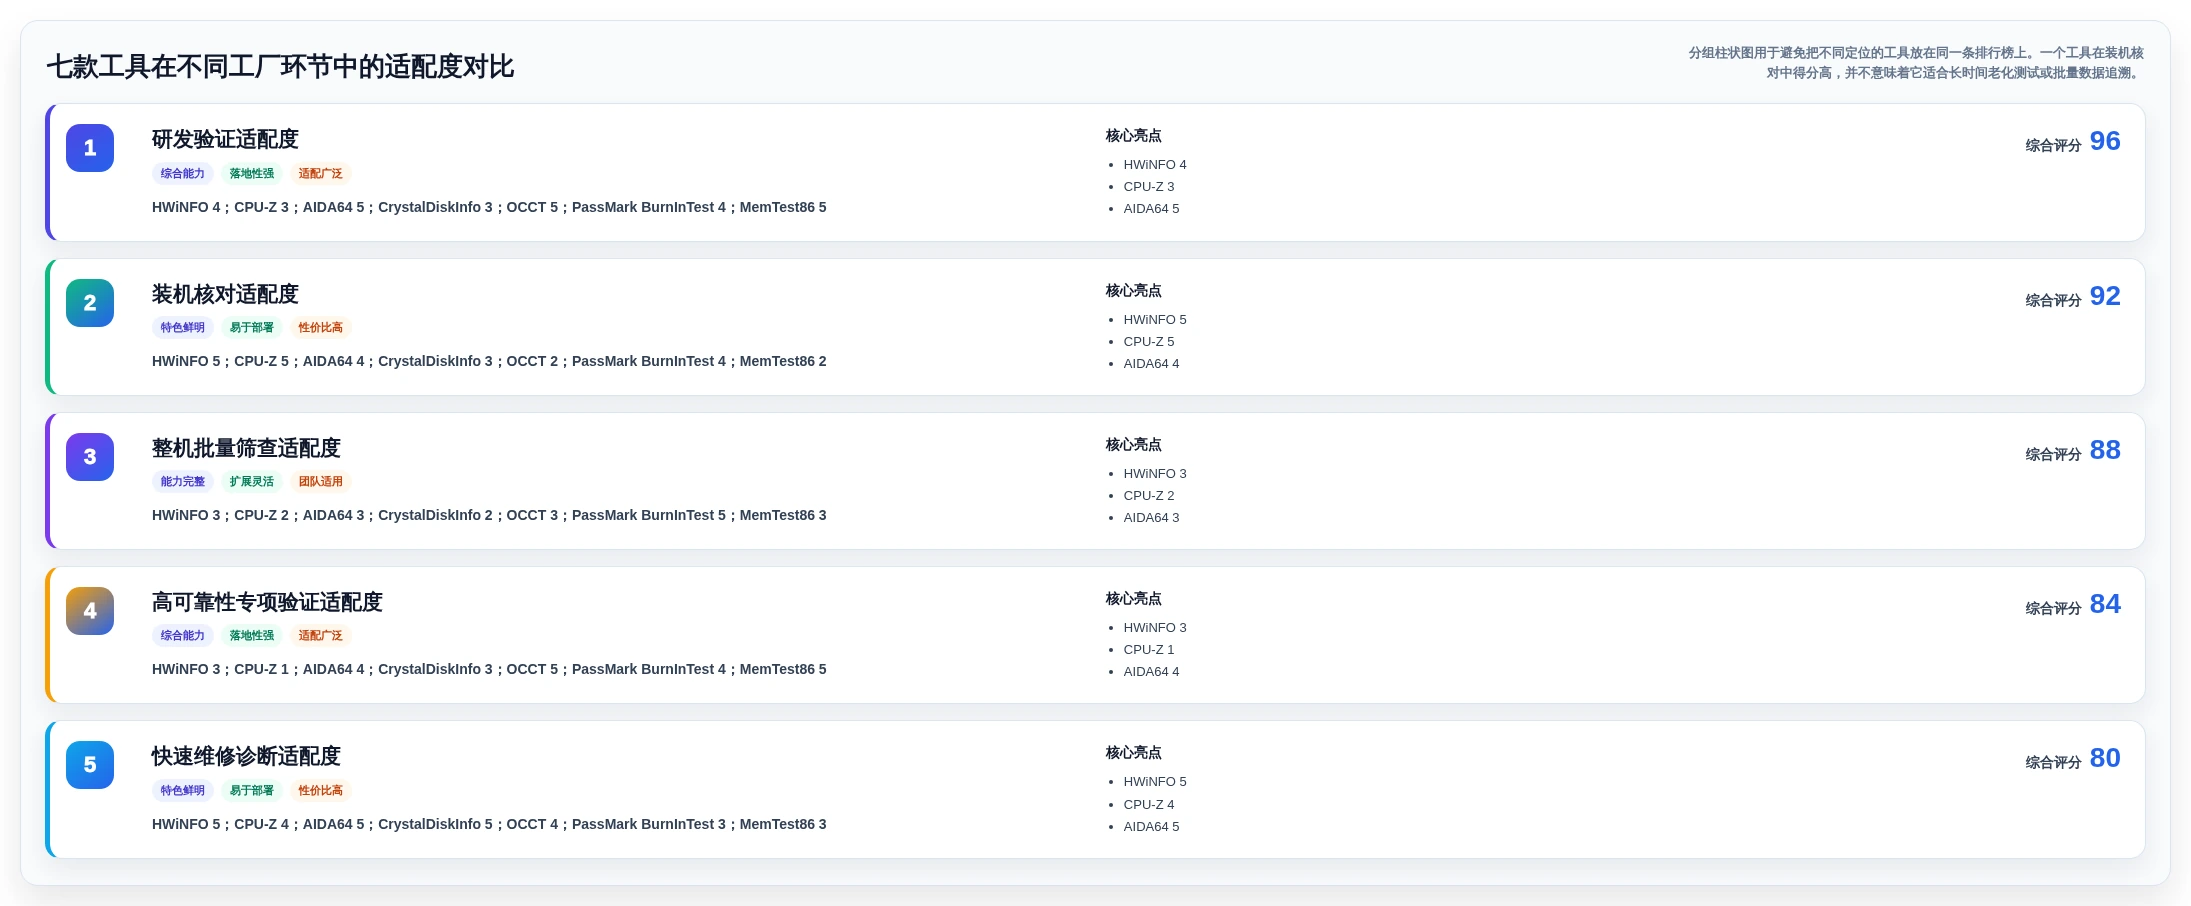The height and width of the screenshot is (906, 2191).
Task: Click the rank 3 number badge
Action: pyautogui.click(x=90, y=457)
